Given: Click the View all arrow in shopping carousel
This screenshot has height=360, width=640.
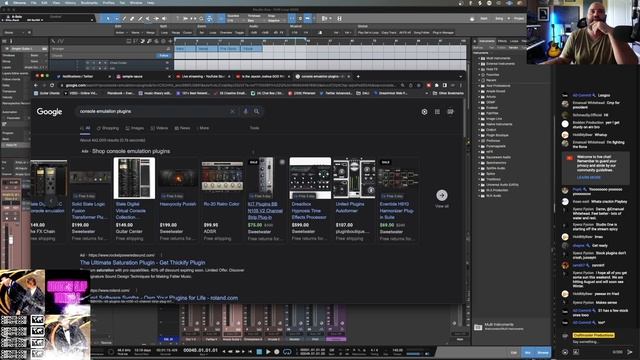Looking at the screenshot, I should coord(442,195).
